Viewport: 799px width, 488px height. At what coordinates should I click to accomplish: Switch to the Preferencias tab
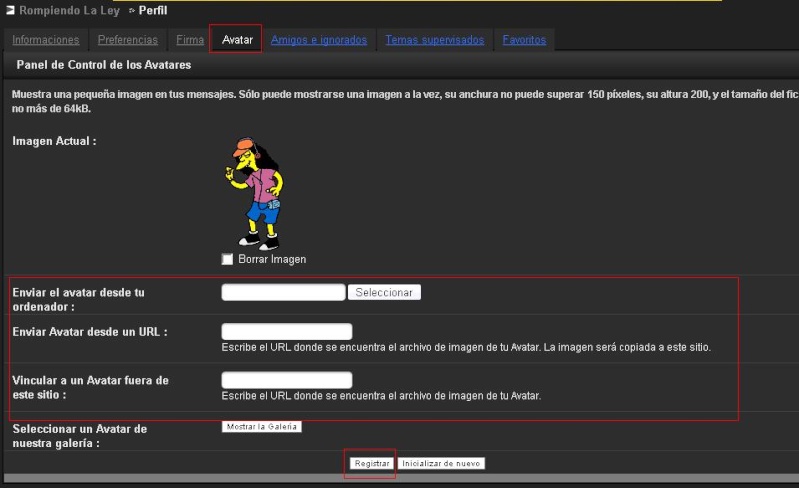128,40
